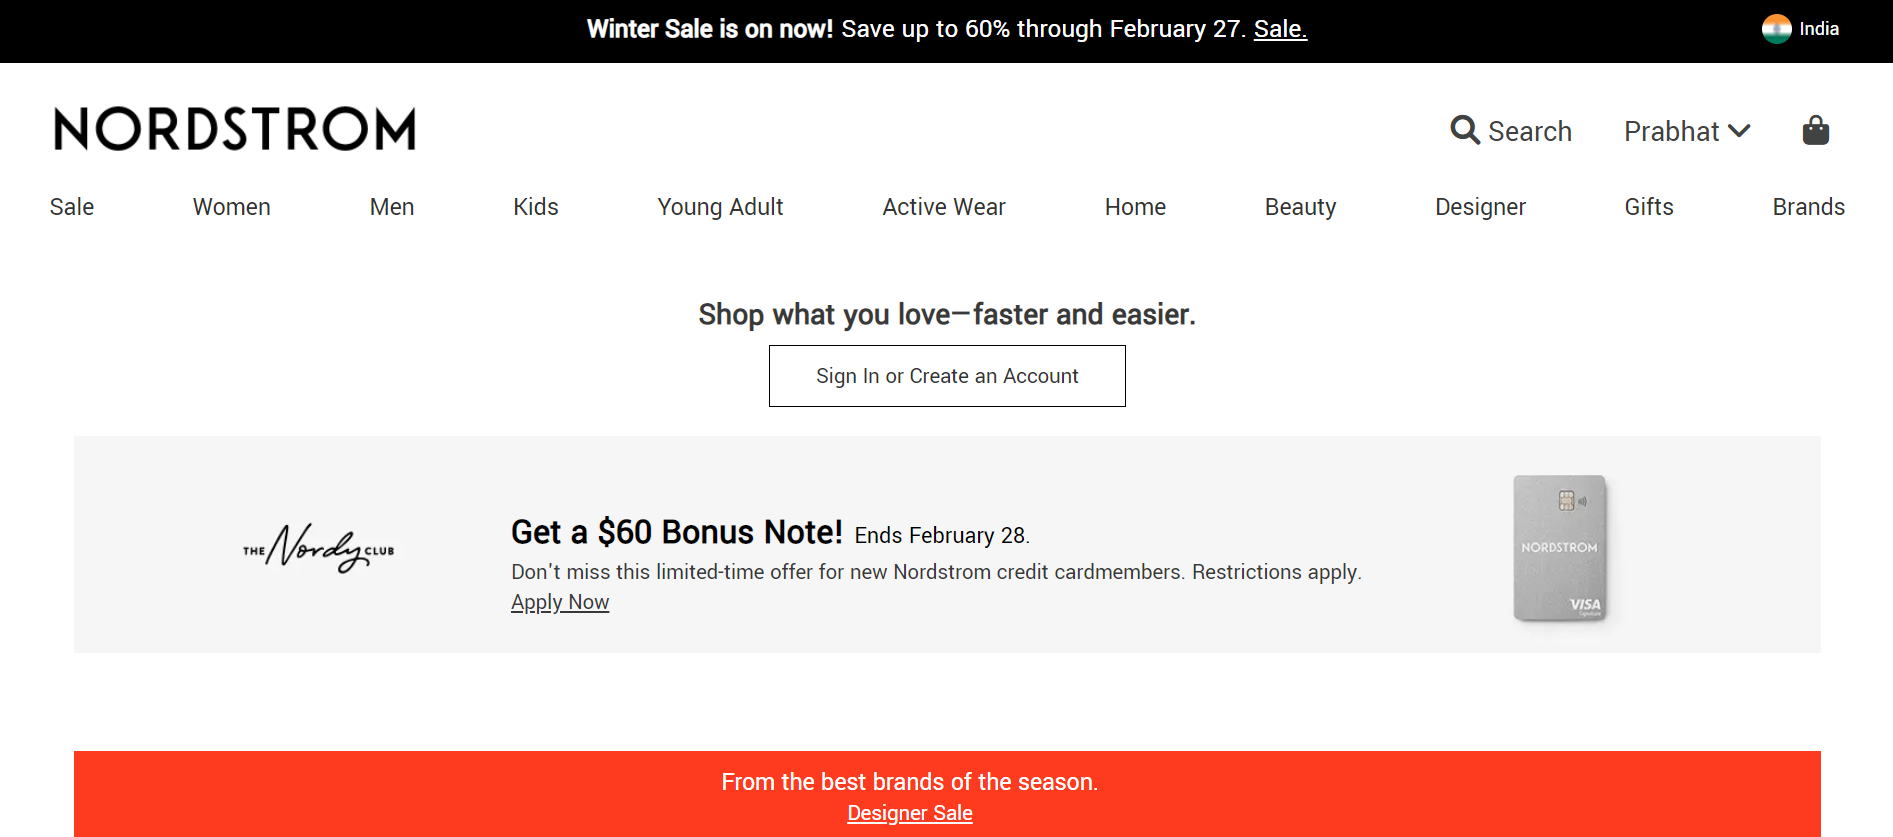Click the Search magnifier icon

pyautogui.click(x=1465, y=130)
